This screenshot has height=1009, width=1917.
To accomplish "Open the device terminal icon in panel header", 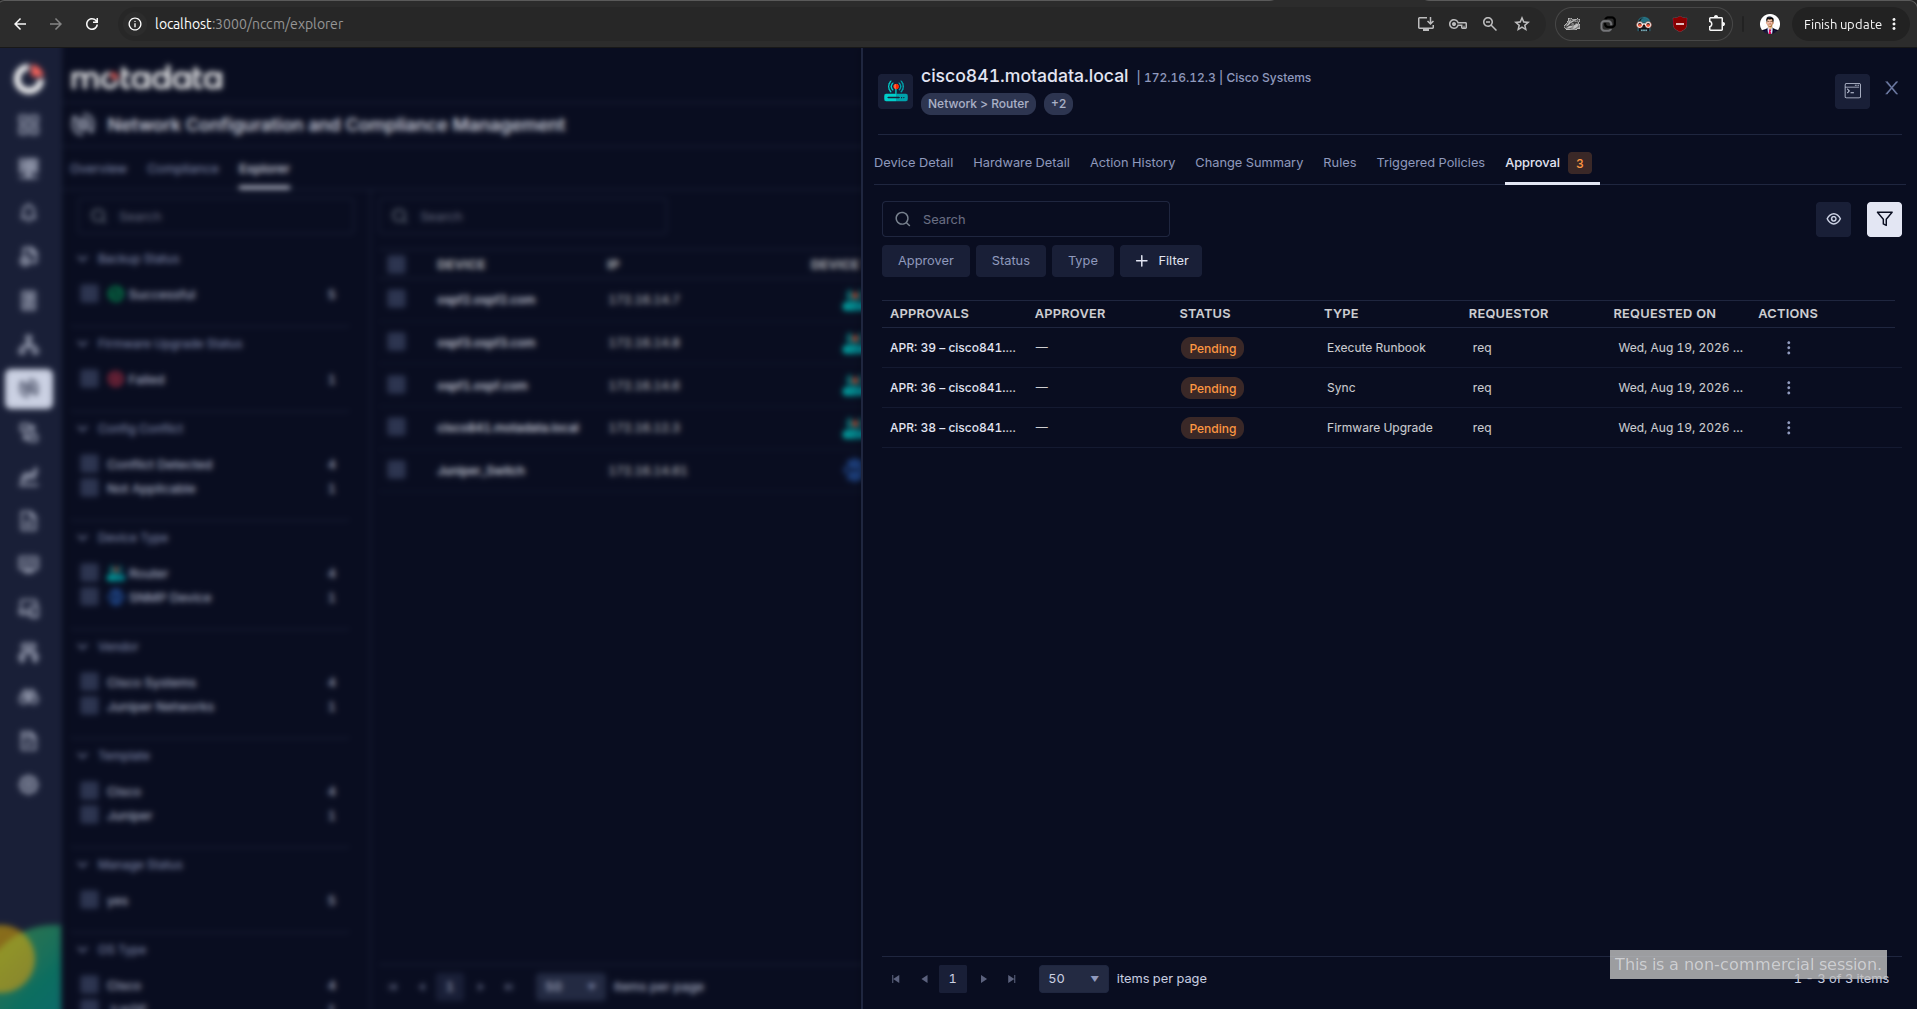I will pos(1852,91).
